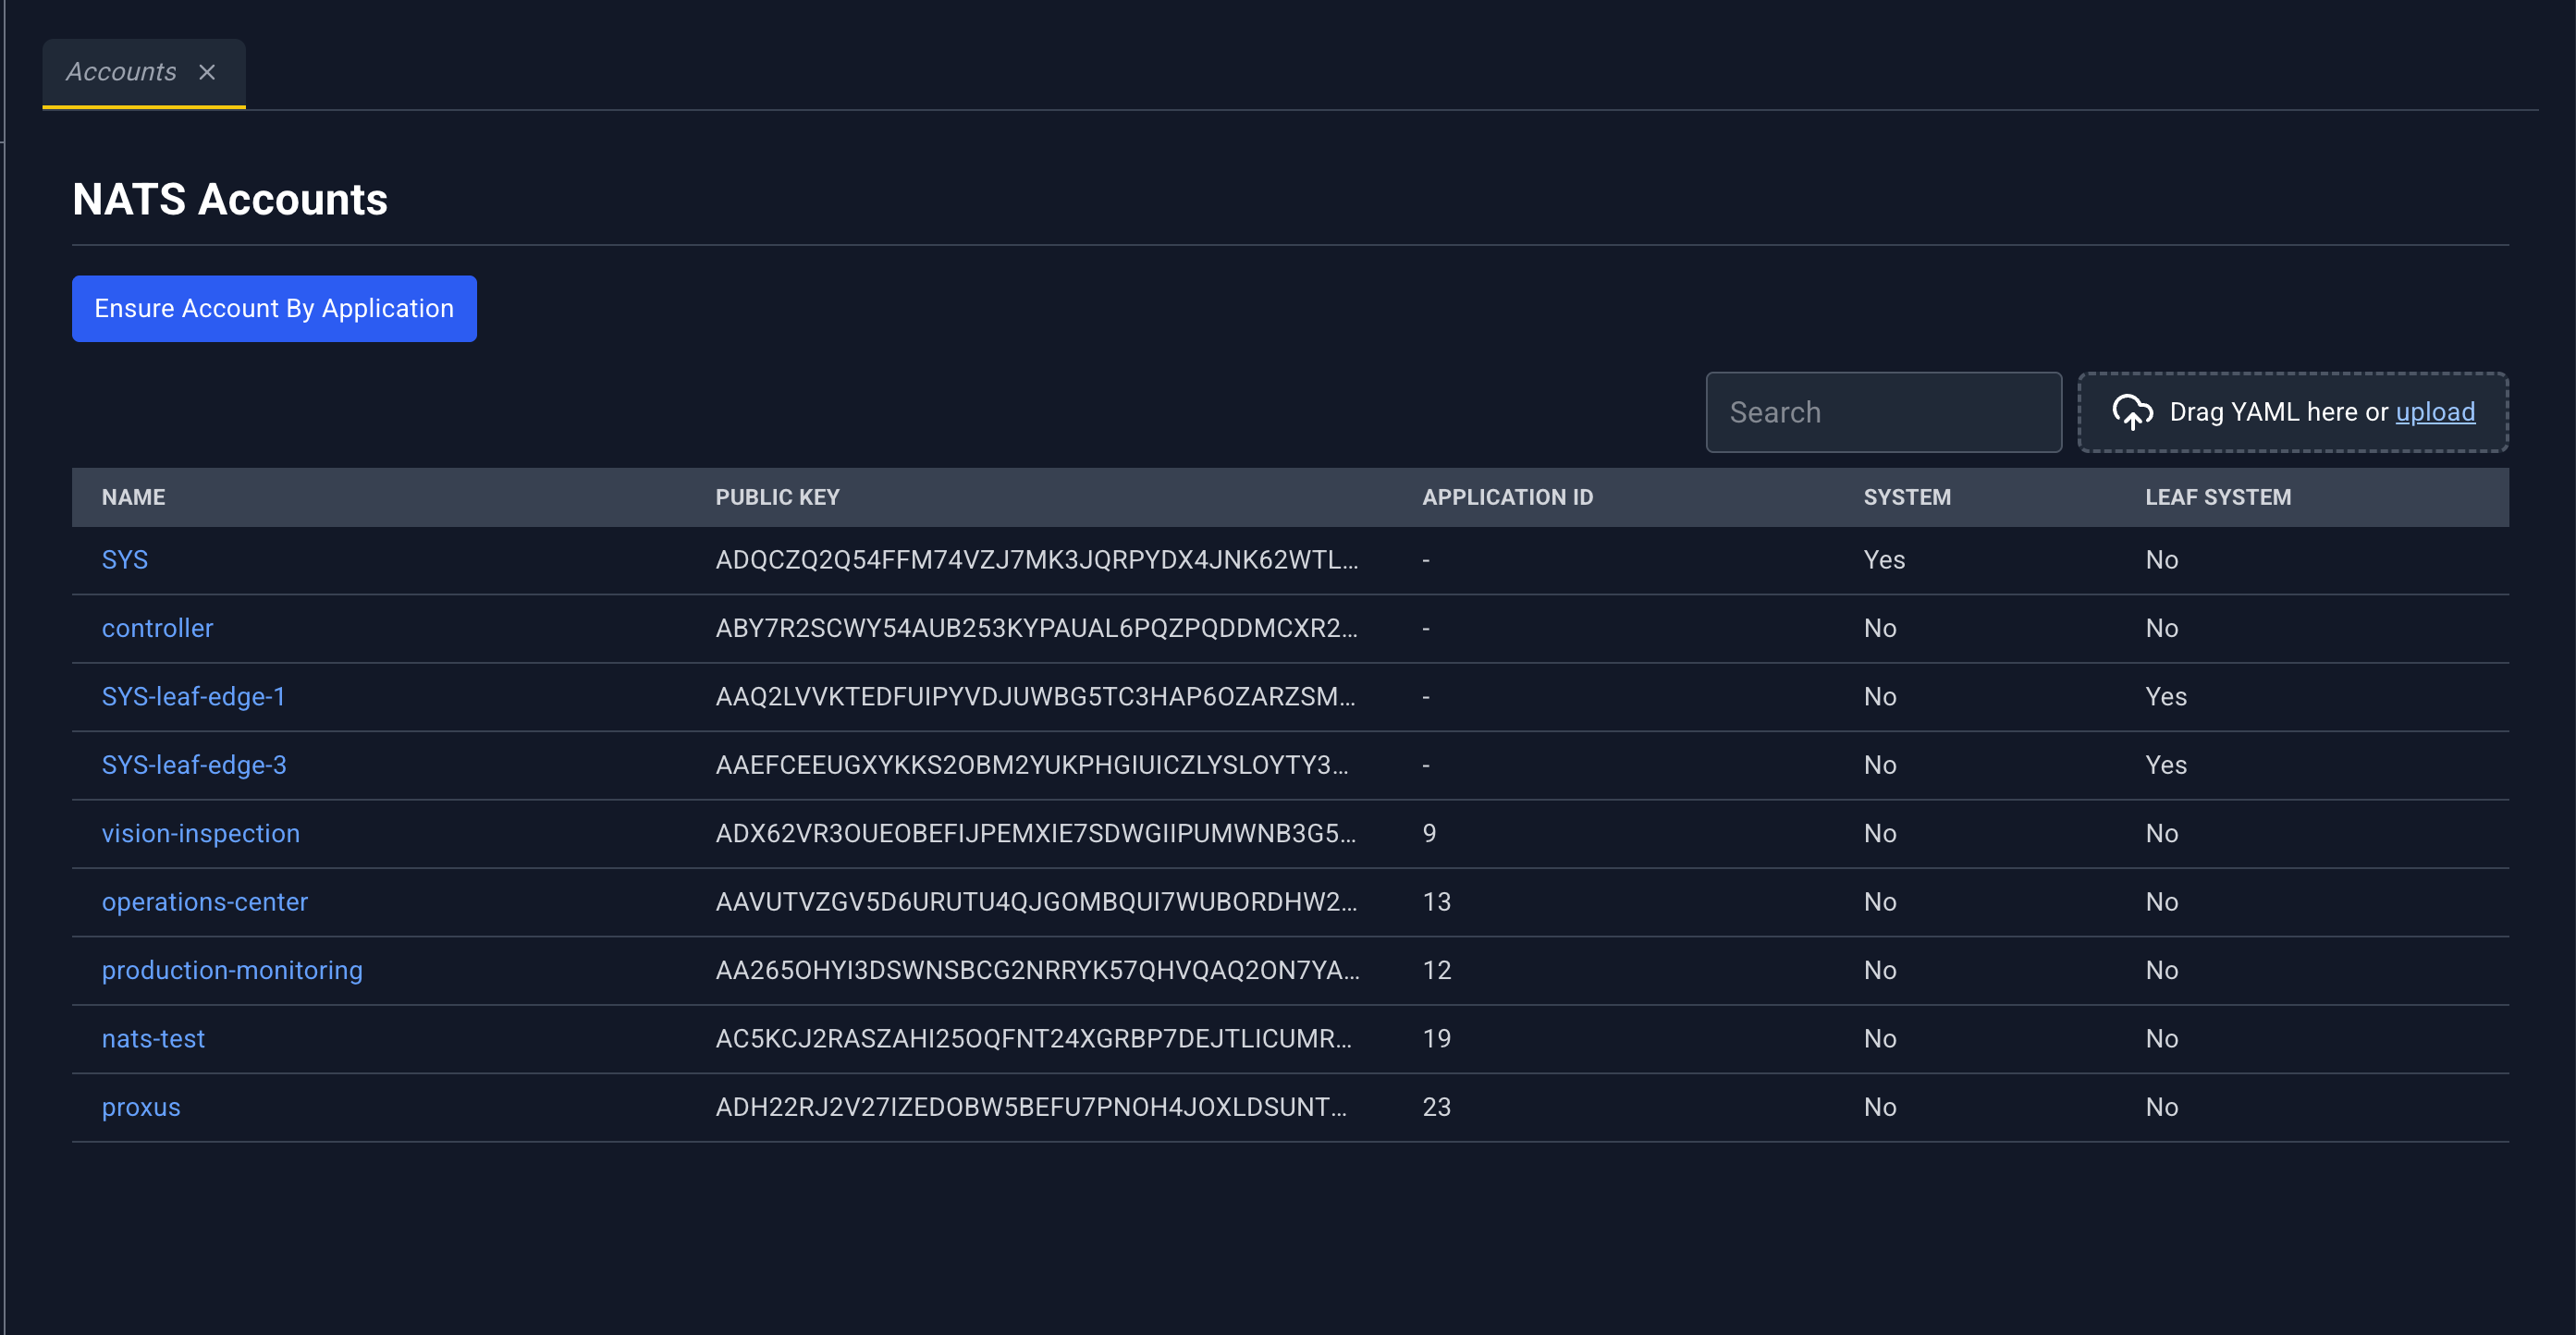Screen dimensions: 2576x1335
Task: Open the SYS account
Action: click(125, 560)
